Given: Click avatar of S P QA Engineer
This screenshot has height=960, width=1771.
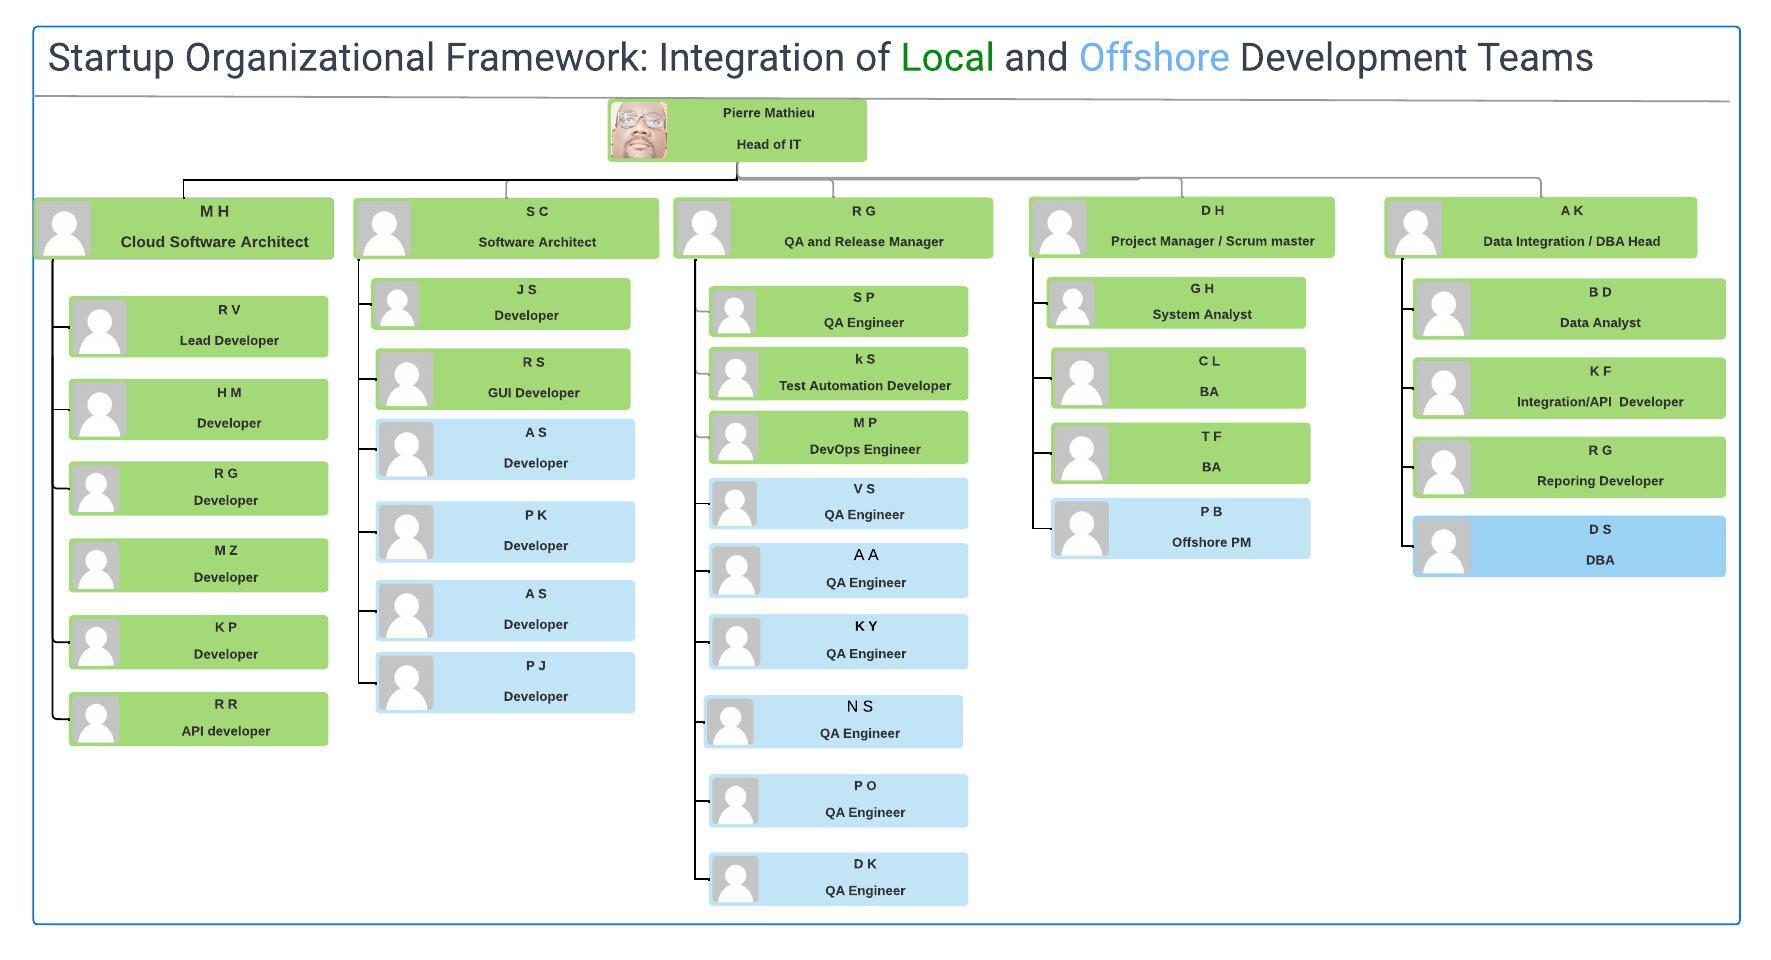Looking at the screenshot, I should 734,312.
